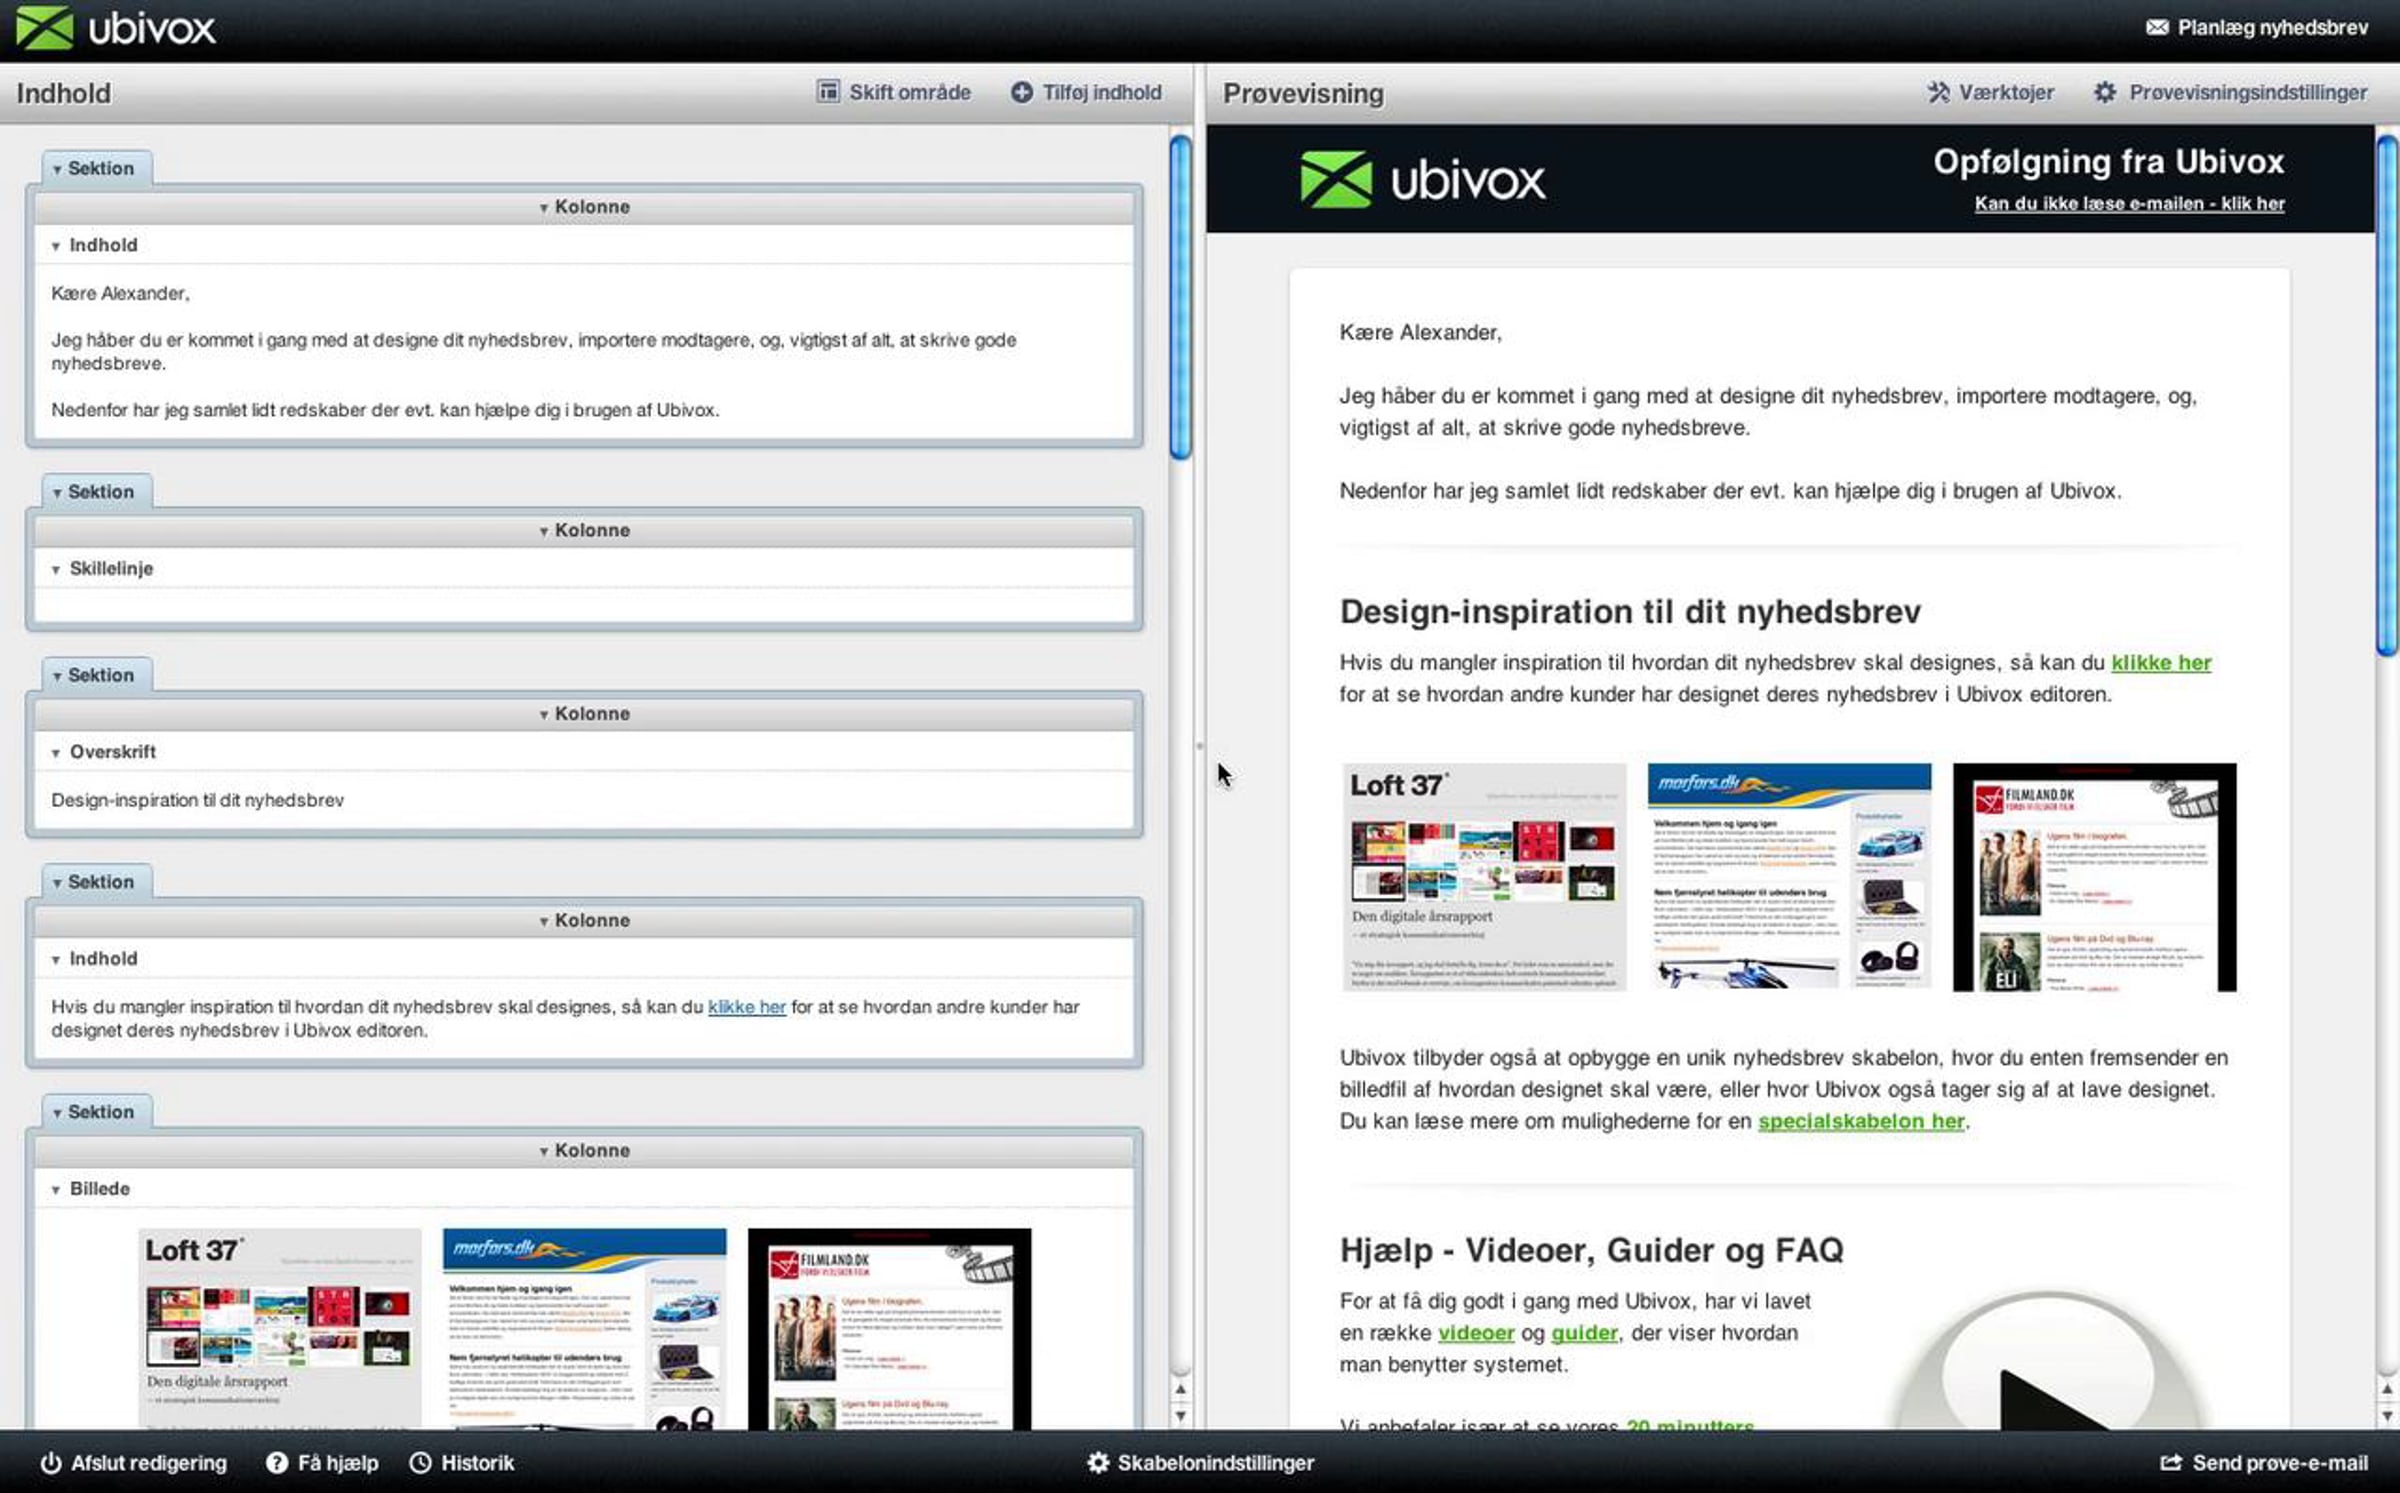Click 'Design-inspiration til dit nyhedsbrev' preview heading
2400x1493 pixels.
(1630, 612)
